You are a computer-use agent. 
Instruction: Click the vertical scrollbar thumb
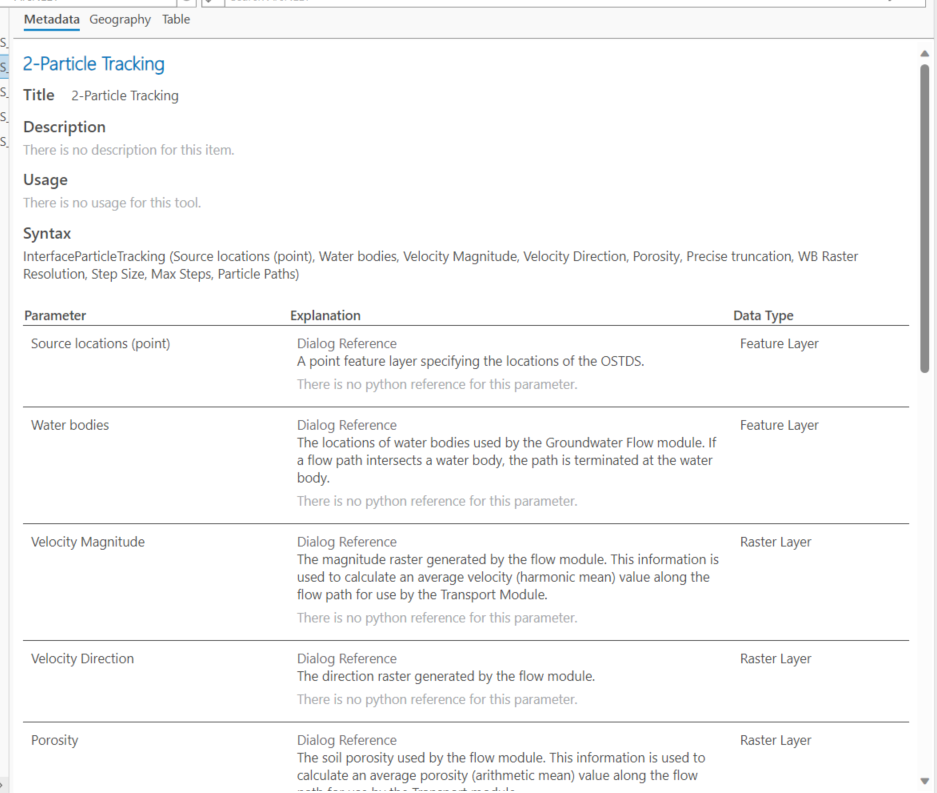point(924,218)
